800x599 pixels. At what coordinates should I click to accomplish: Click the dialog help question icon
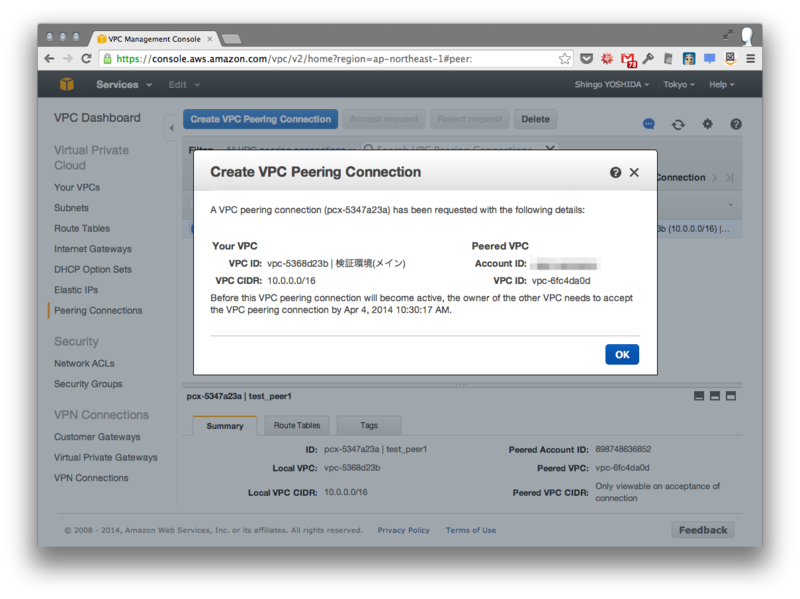click(x=615, y=172)
